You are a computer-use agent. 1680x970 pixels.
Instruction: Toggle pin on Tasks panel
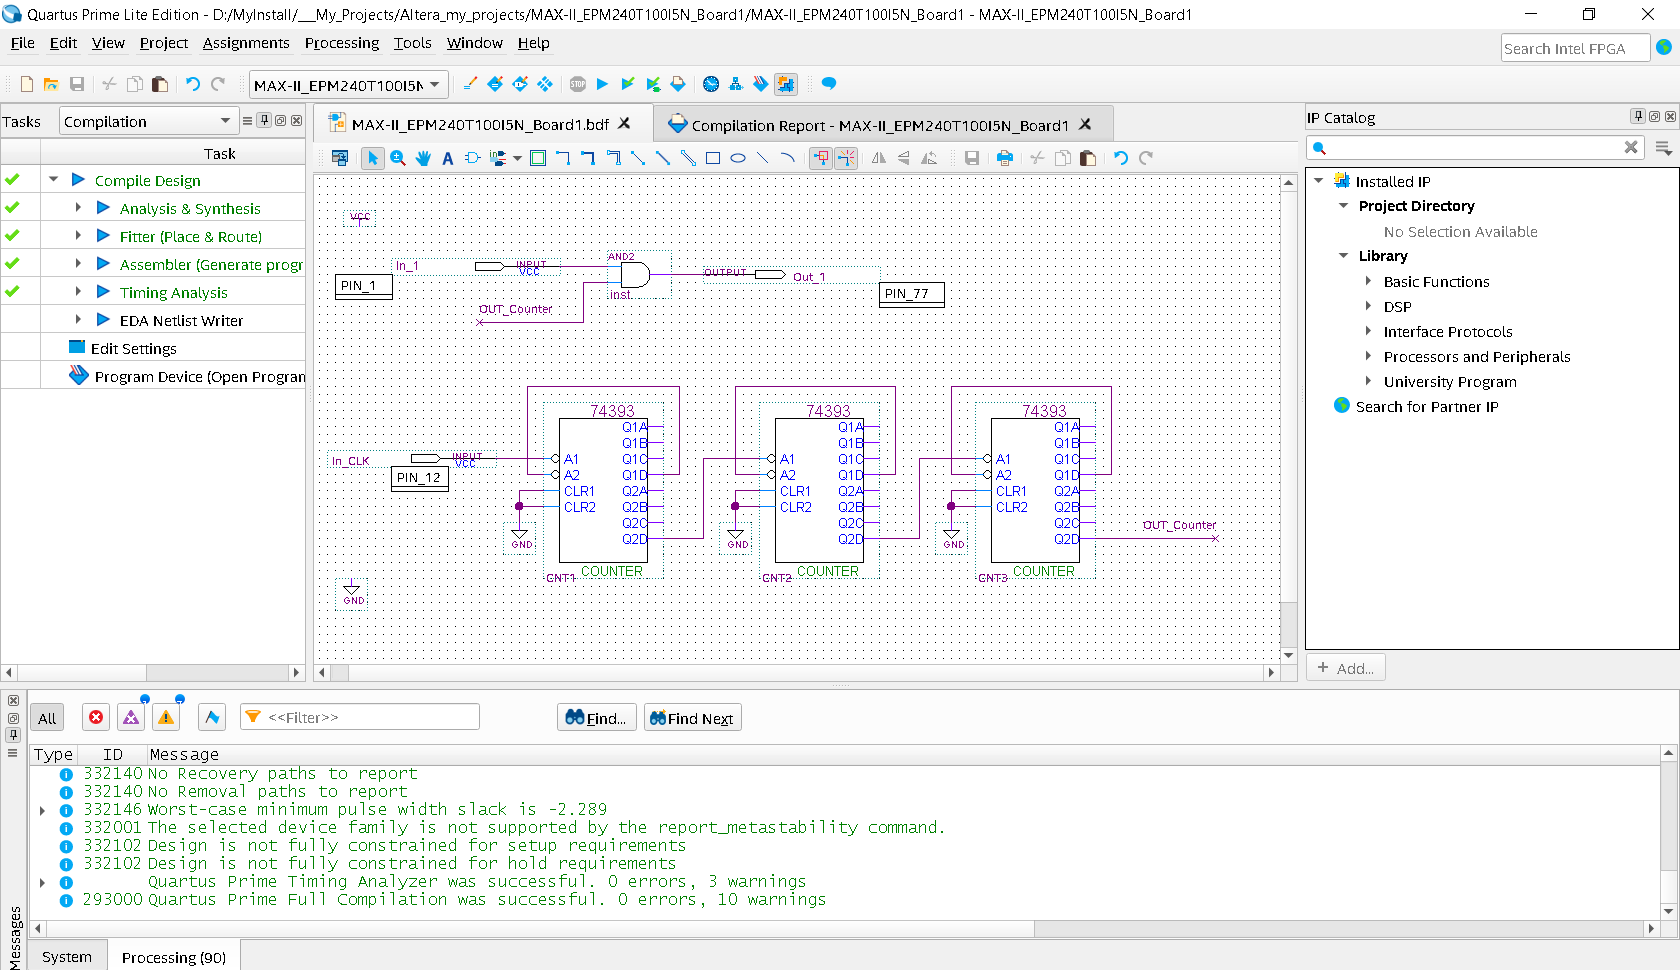point(264,120)
